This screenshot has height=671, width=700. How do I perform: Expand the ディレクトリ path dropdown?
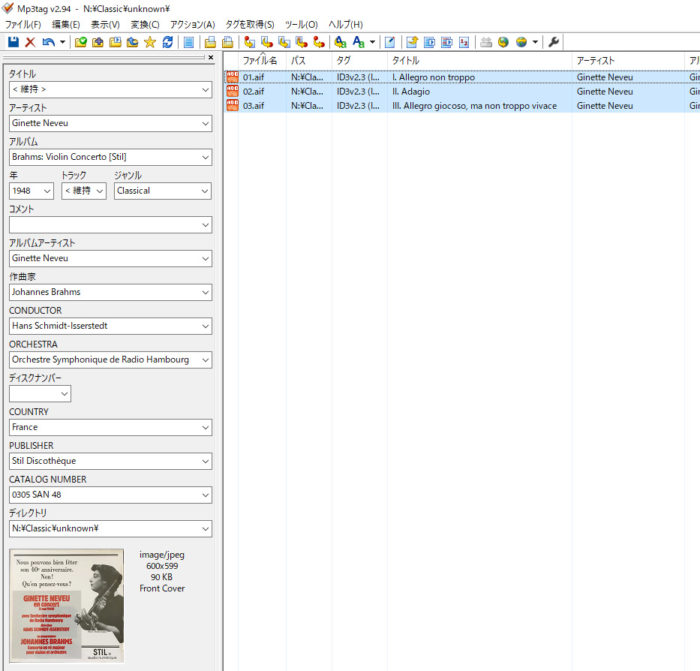[x=205, y=529]
